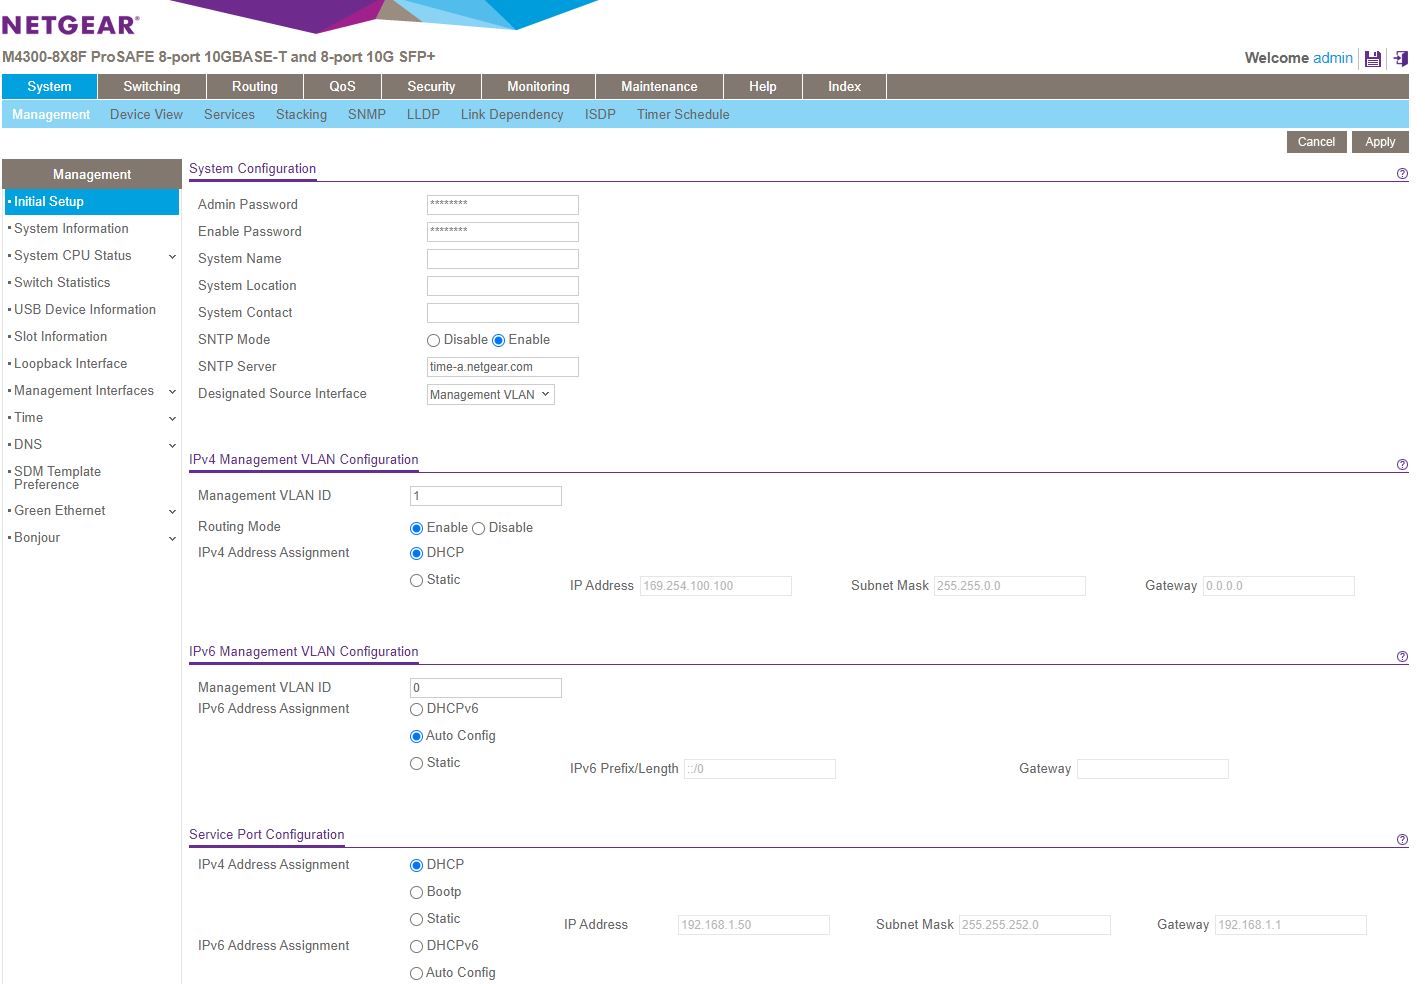
Task: Click the Apply button
Action: (1380, 142)
